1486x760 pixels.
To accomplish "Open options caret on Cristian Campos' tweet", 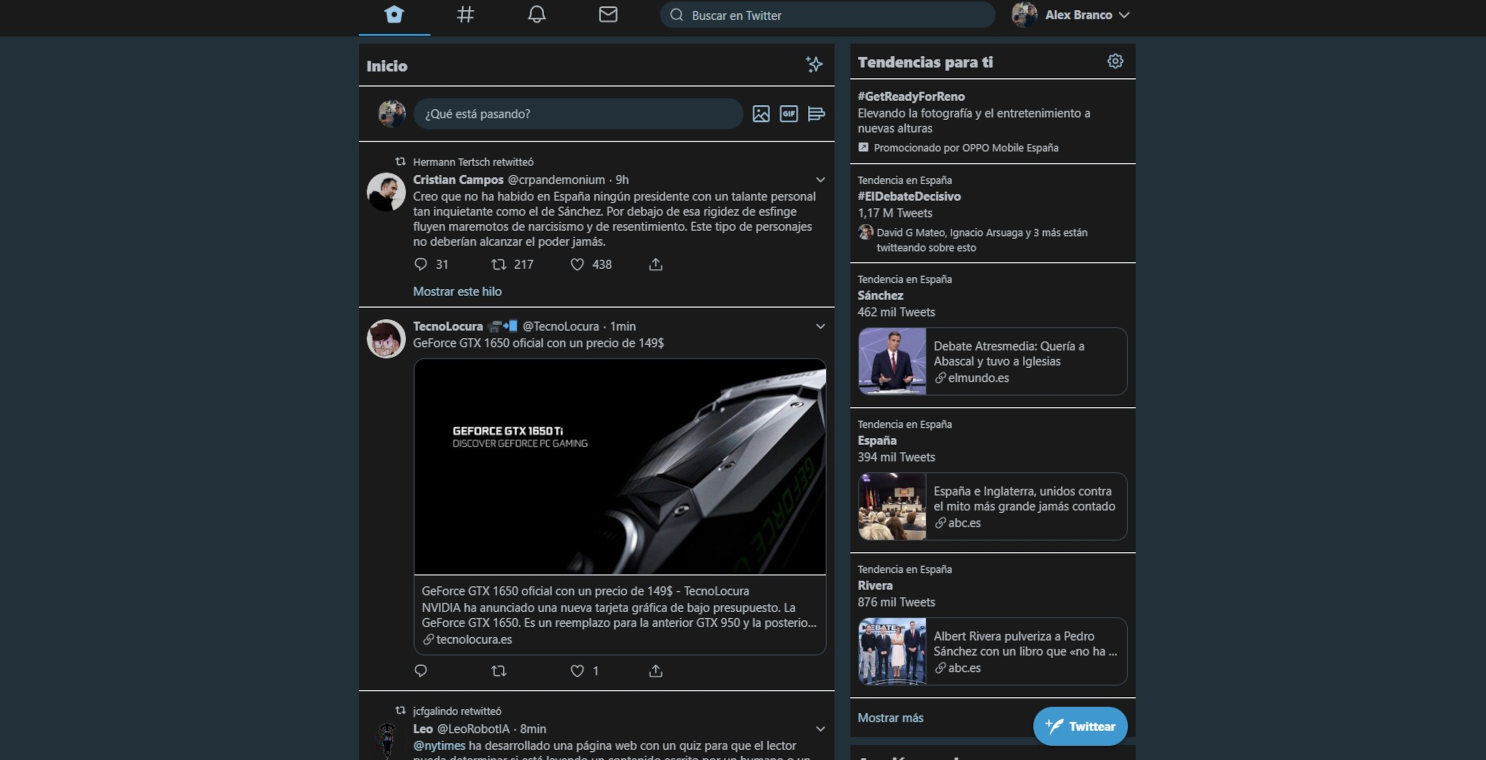I will coord(820,179).
